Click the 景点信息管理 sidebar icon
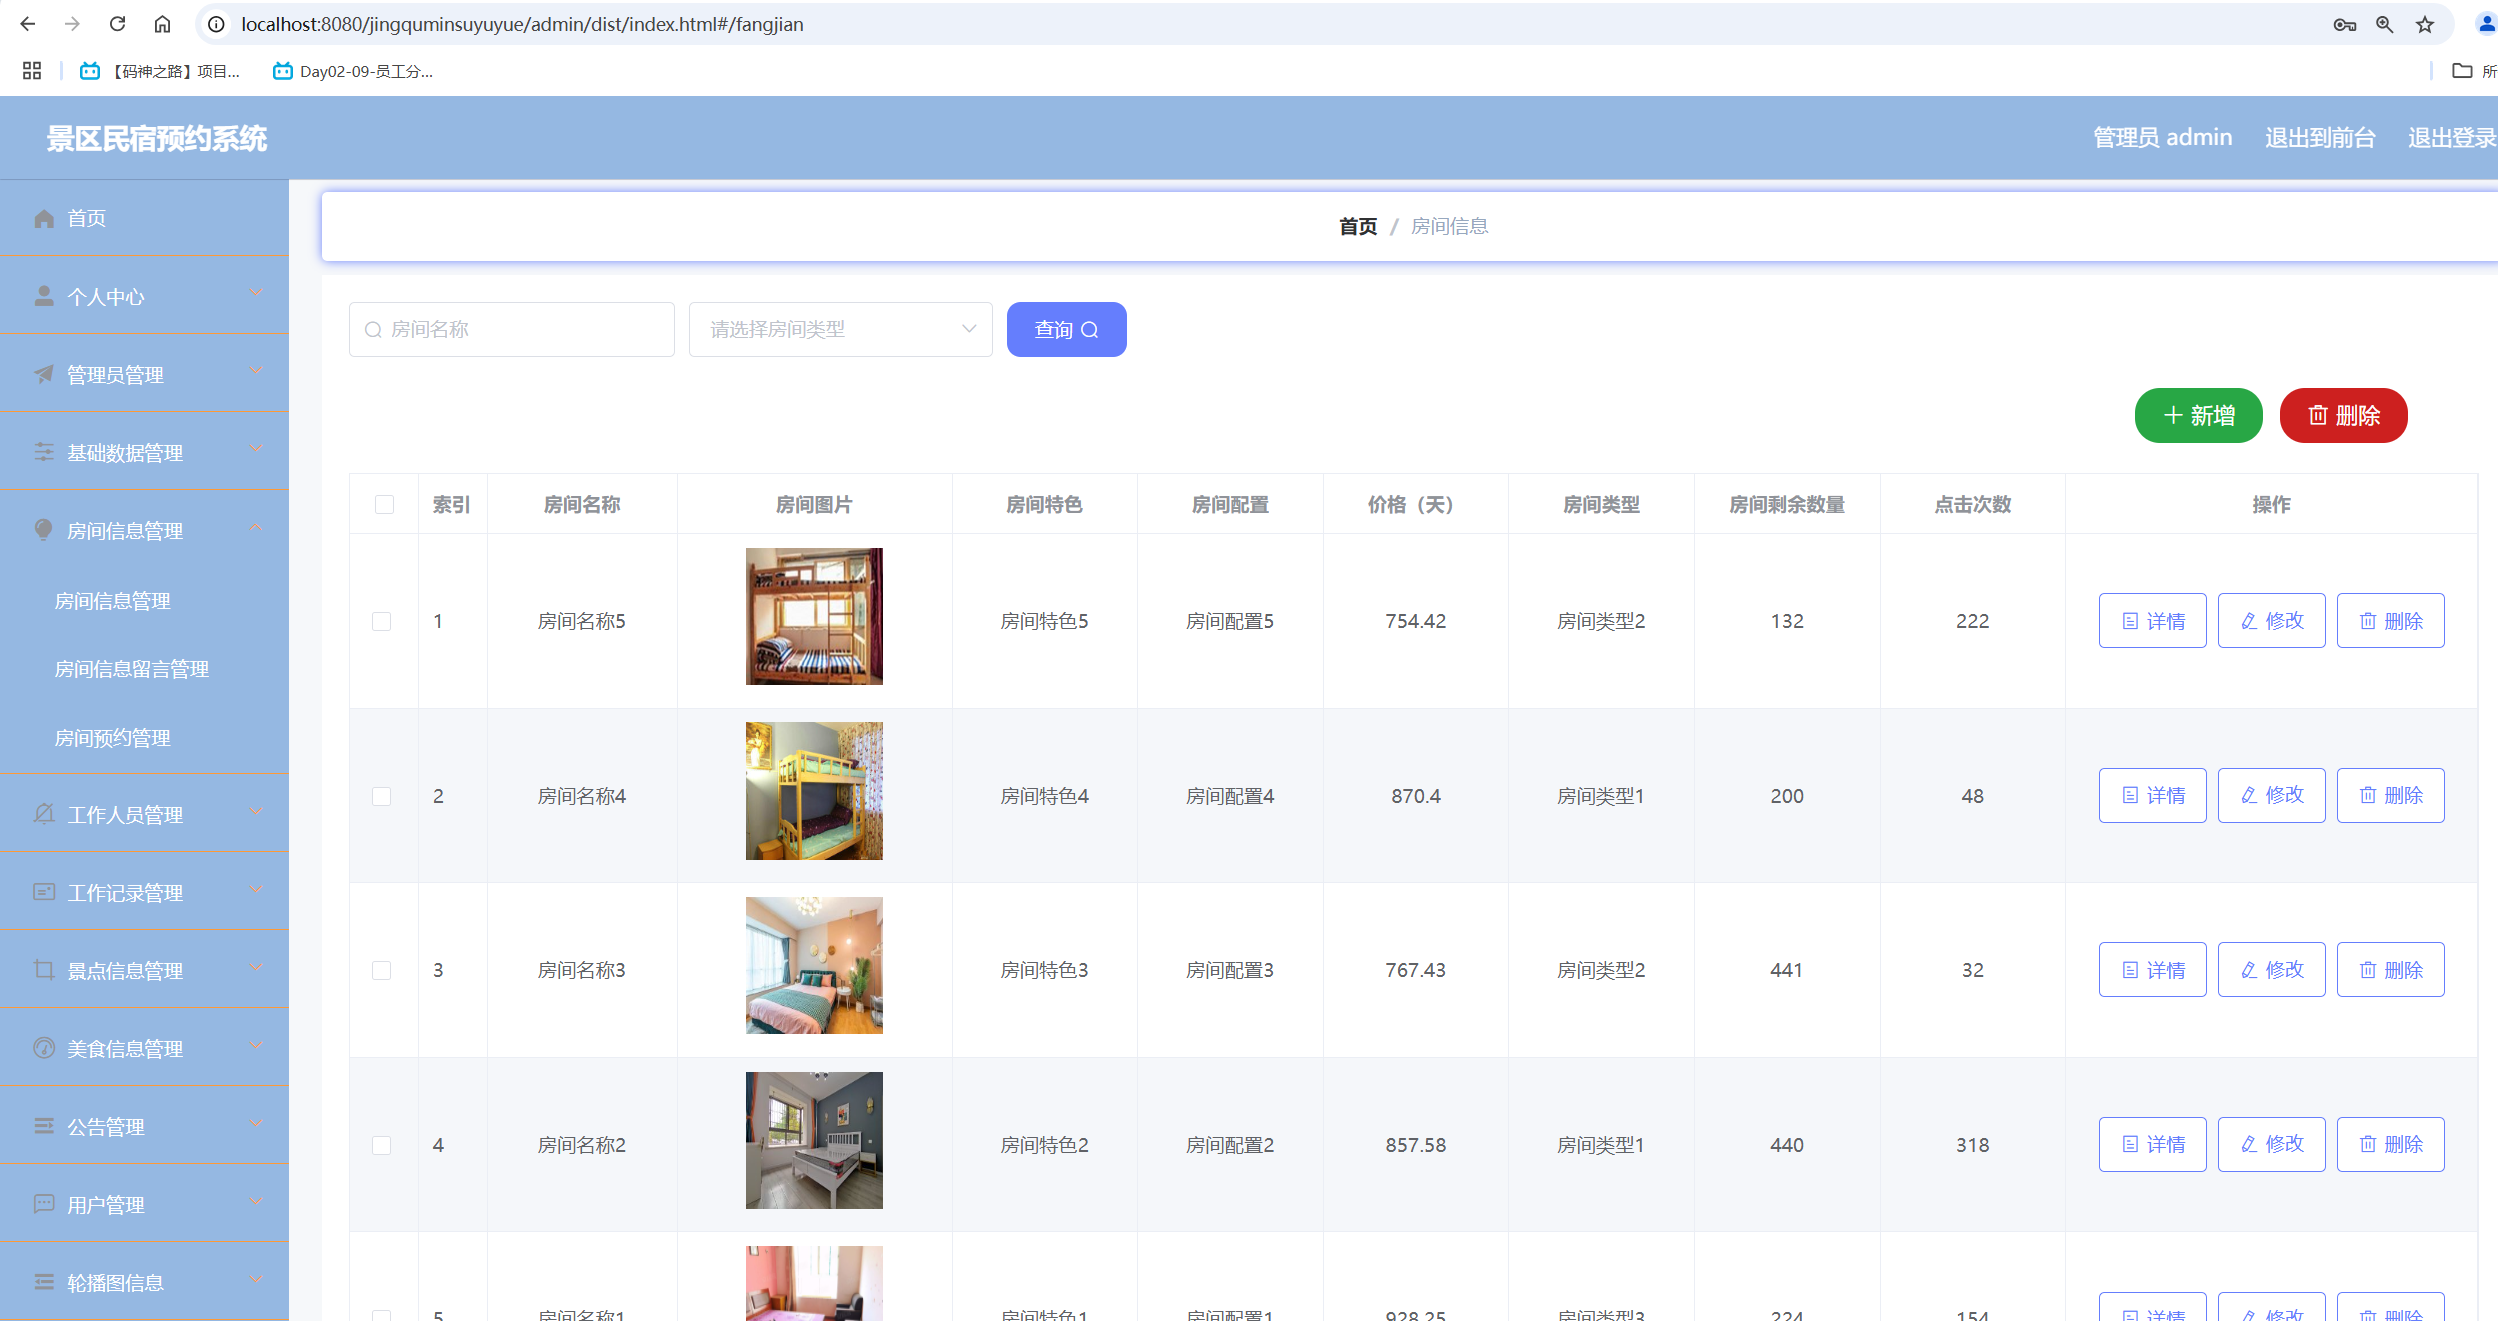 coord(44,969)
